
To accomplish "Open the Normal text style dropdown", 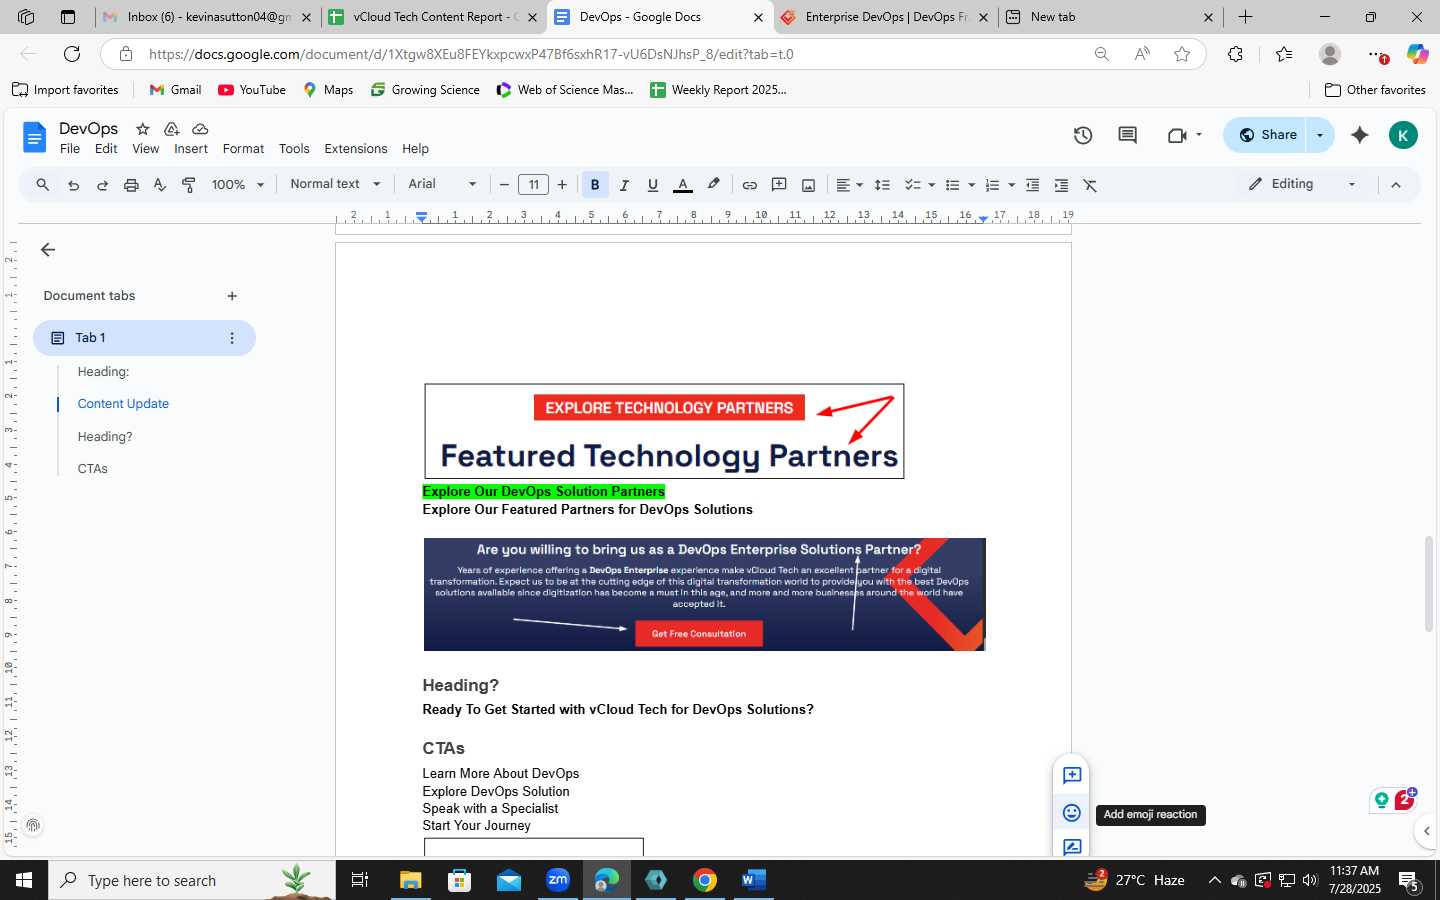I will click(336, 184).
